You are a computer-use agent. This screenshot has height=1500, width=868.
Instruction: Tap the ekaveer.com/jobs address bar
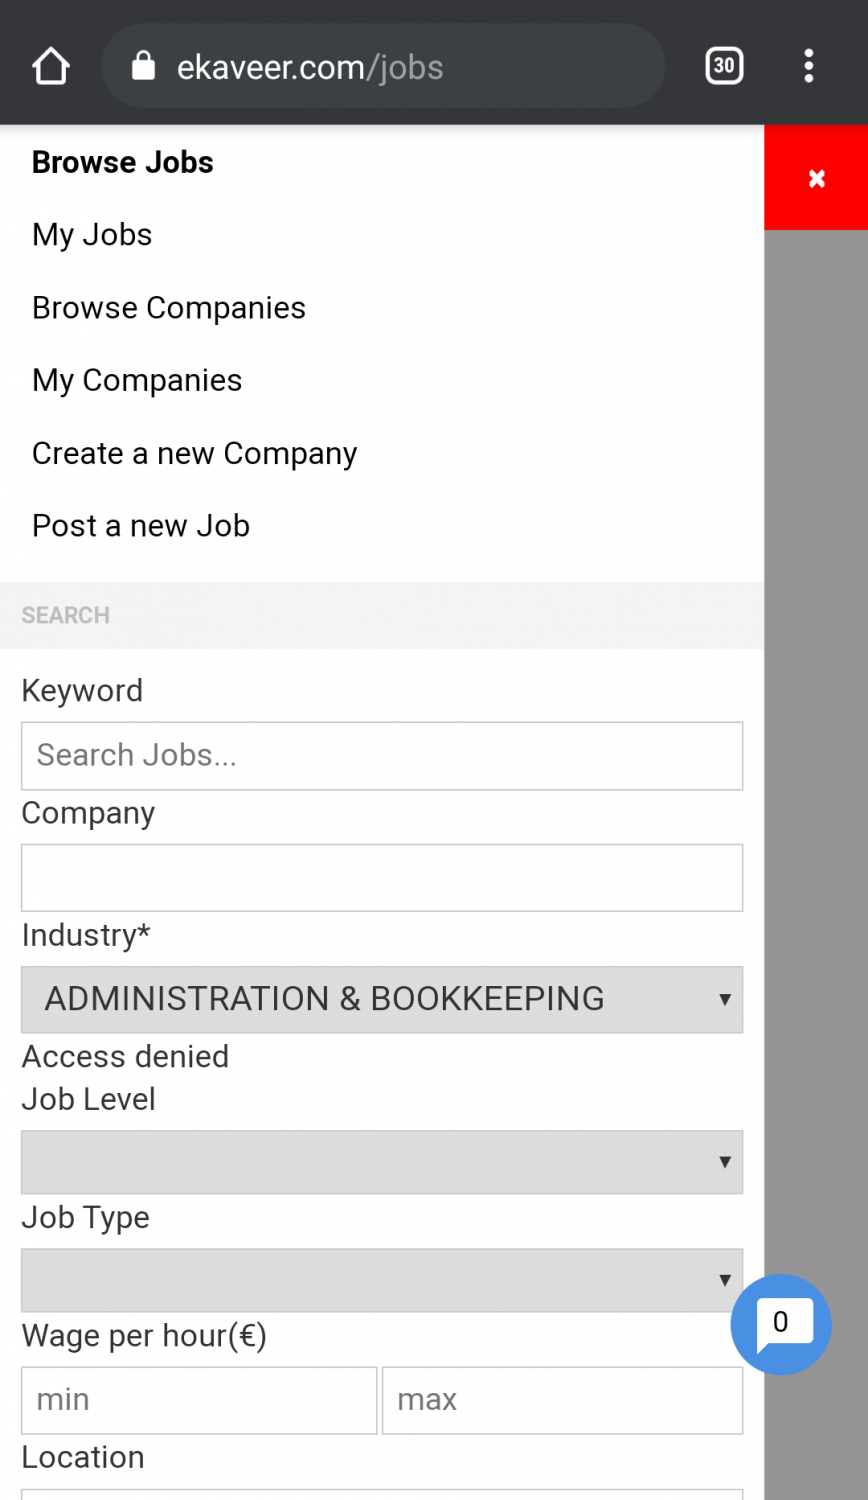400,67
